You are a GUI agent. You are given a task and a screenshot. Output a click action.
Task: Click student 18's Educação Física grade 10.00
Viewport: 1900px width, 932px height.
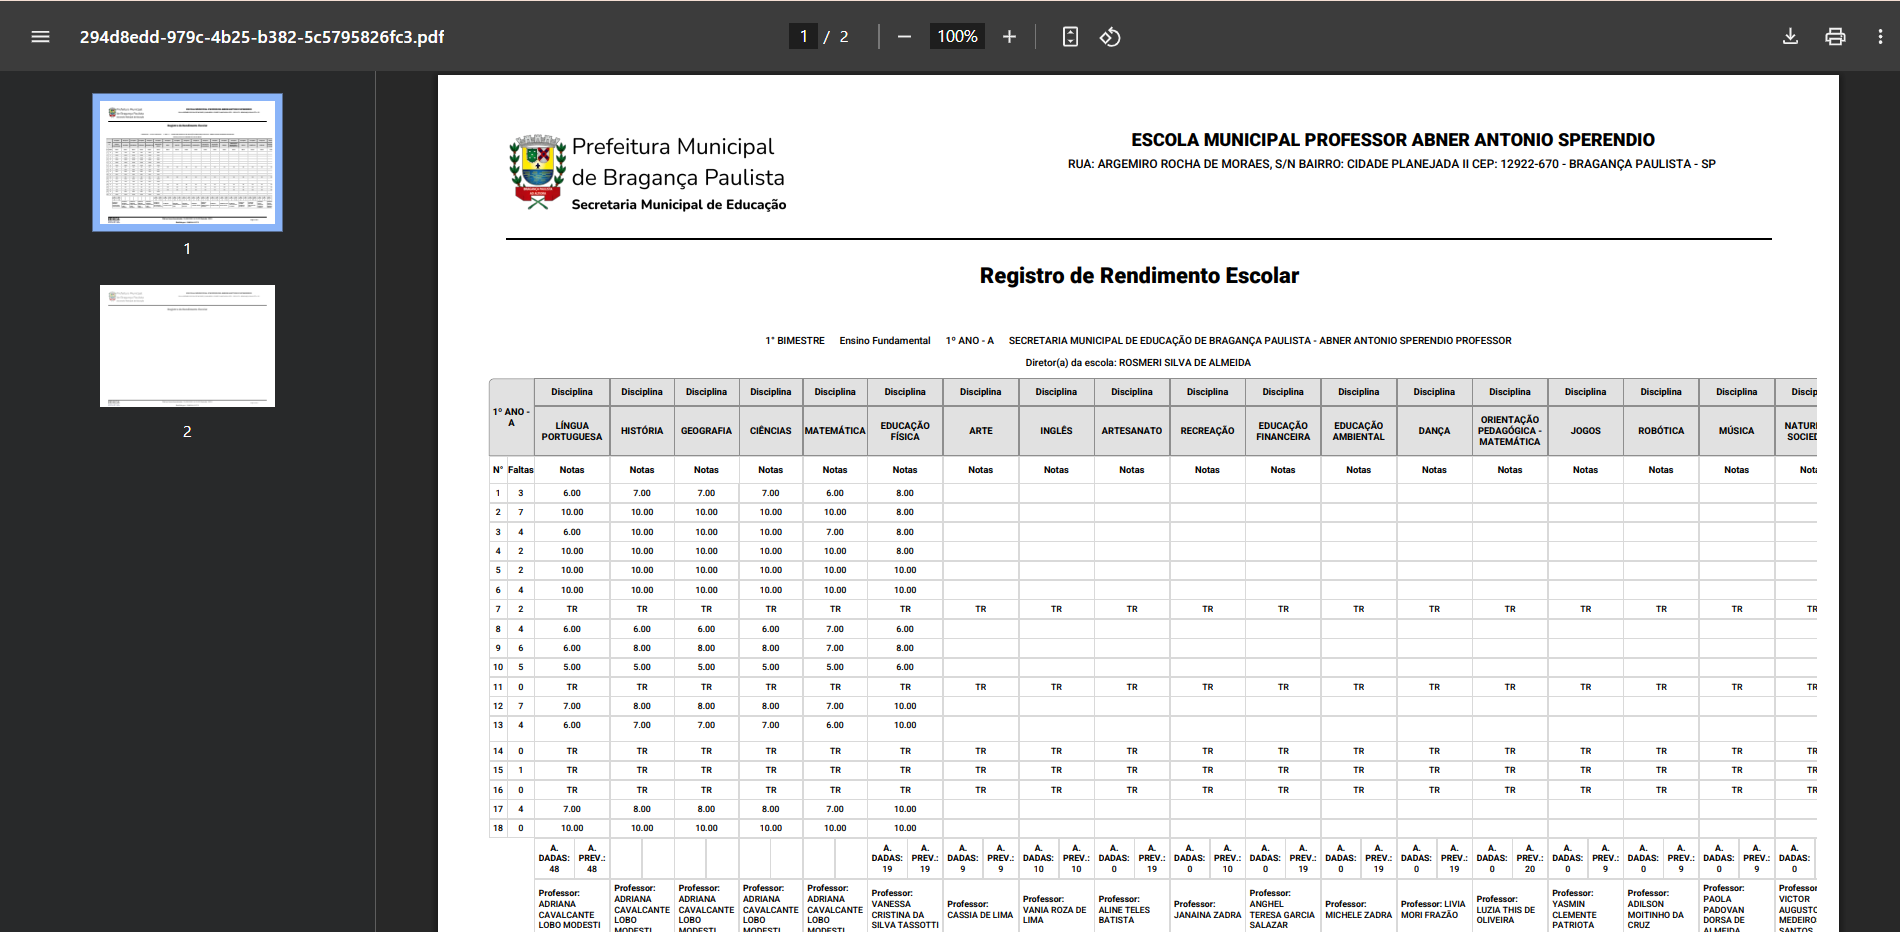905,828
